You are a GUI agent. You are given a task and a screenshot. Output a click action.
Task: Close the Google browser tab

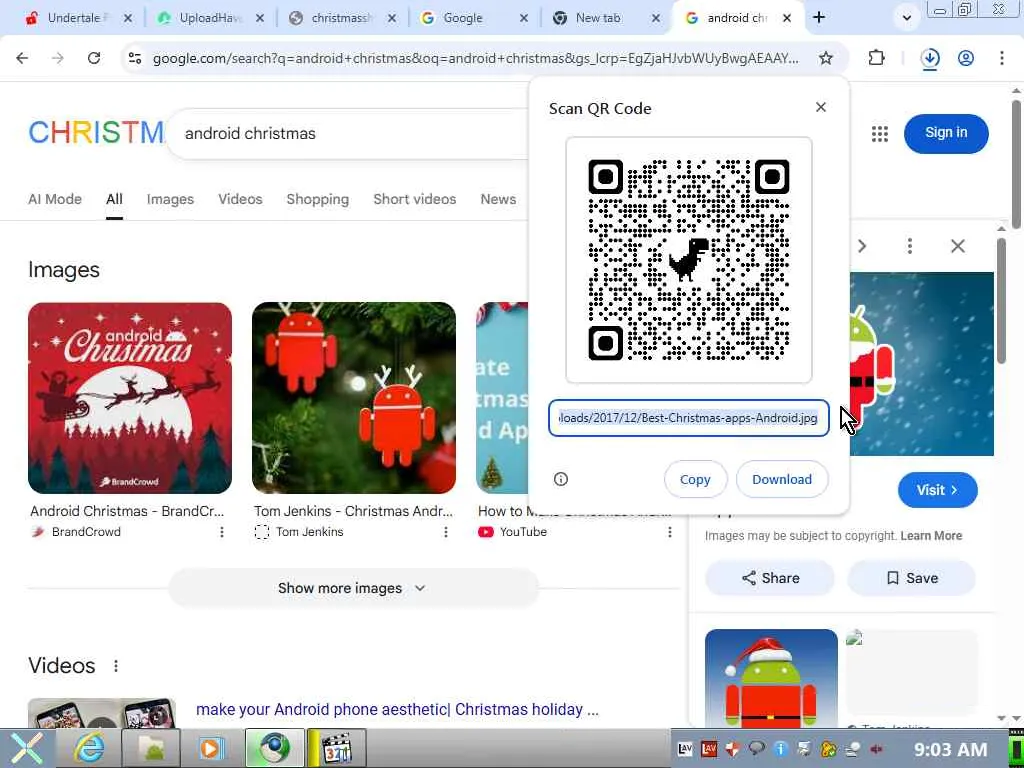[524, 18]
